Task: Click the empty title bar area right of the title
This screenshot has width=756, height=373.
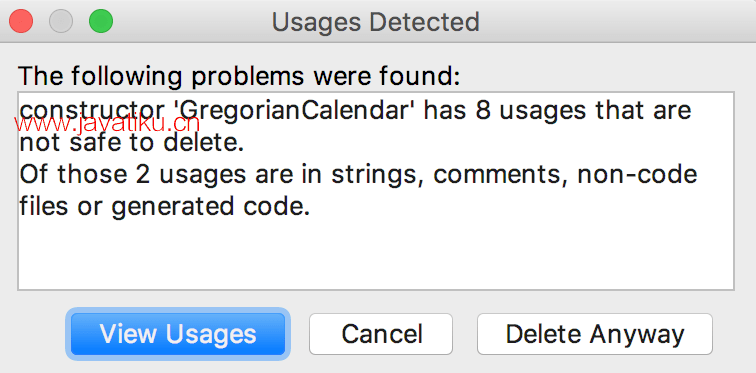Action: 617,22
